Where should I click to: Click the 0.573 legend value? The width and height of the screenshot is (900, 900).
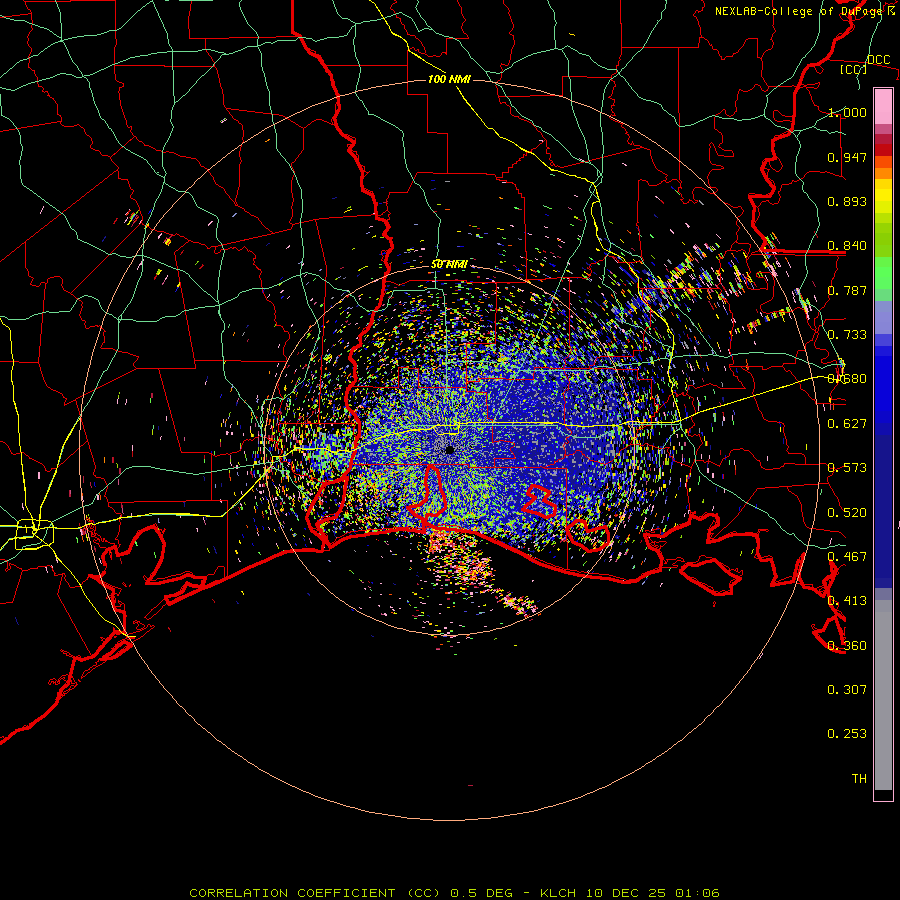click(x=847, y=468)
